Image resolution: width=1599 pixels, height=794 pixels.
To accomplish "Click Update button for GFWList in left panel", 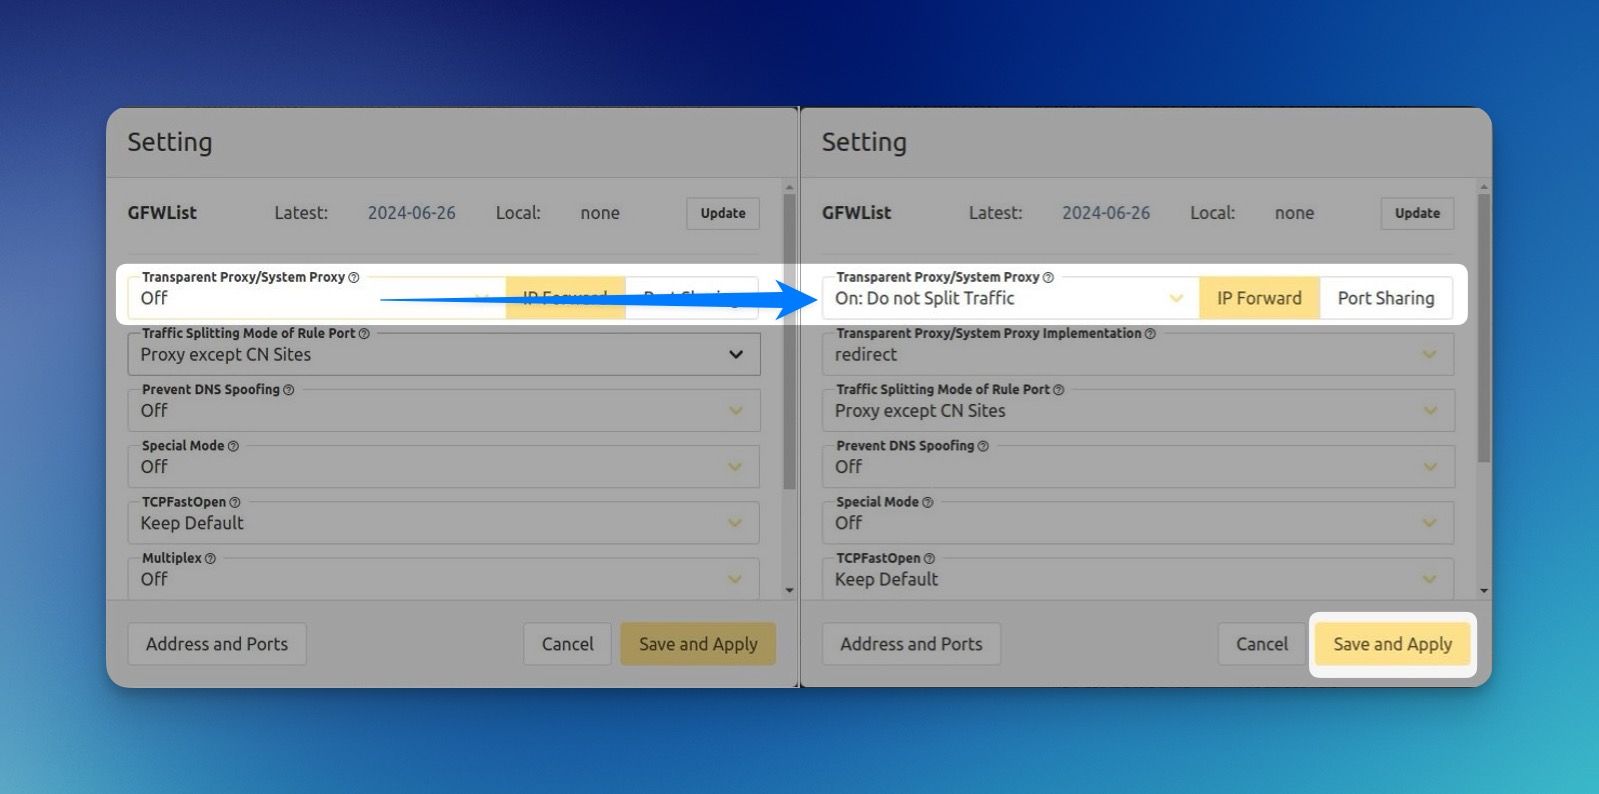I will 722,213.
